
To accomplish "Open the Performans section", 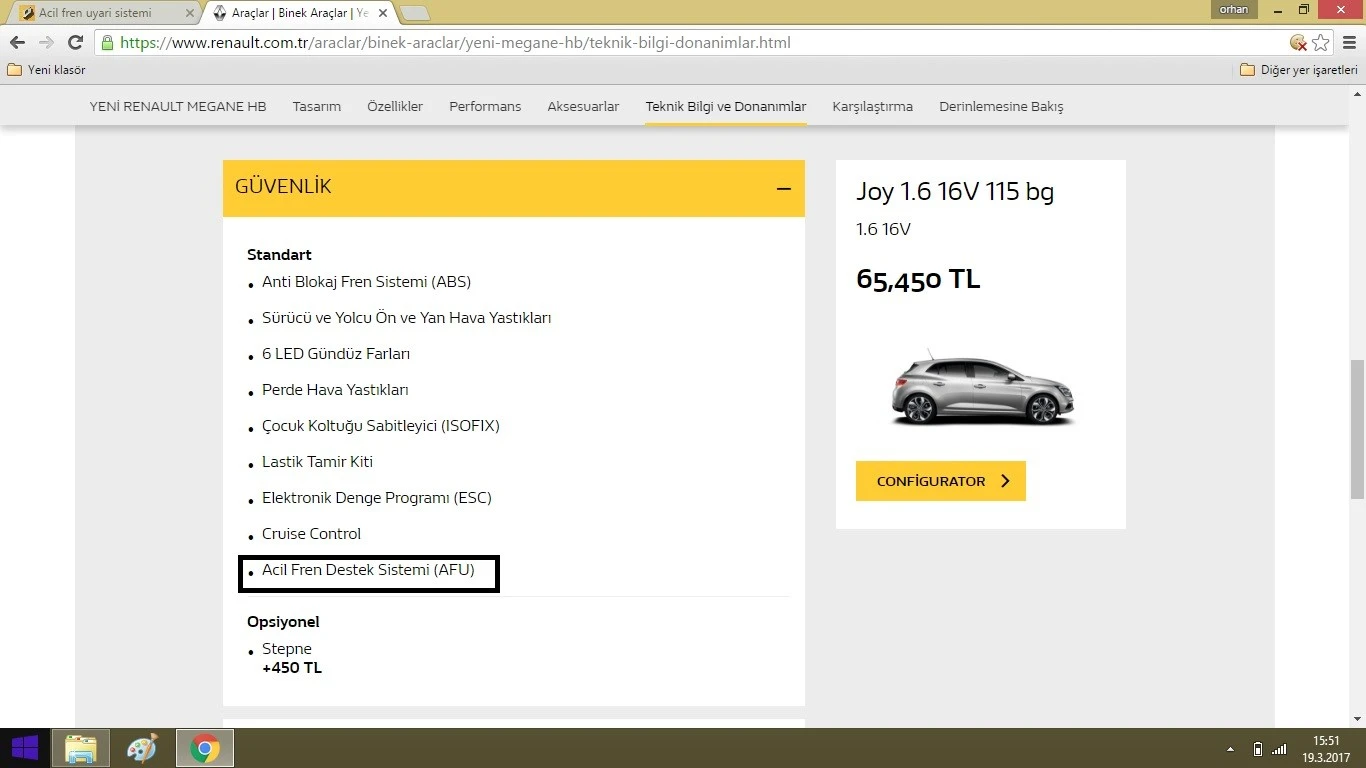I will pos(485,106).
